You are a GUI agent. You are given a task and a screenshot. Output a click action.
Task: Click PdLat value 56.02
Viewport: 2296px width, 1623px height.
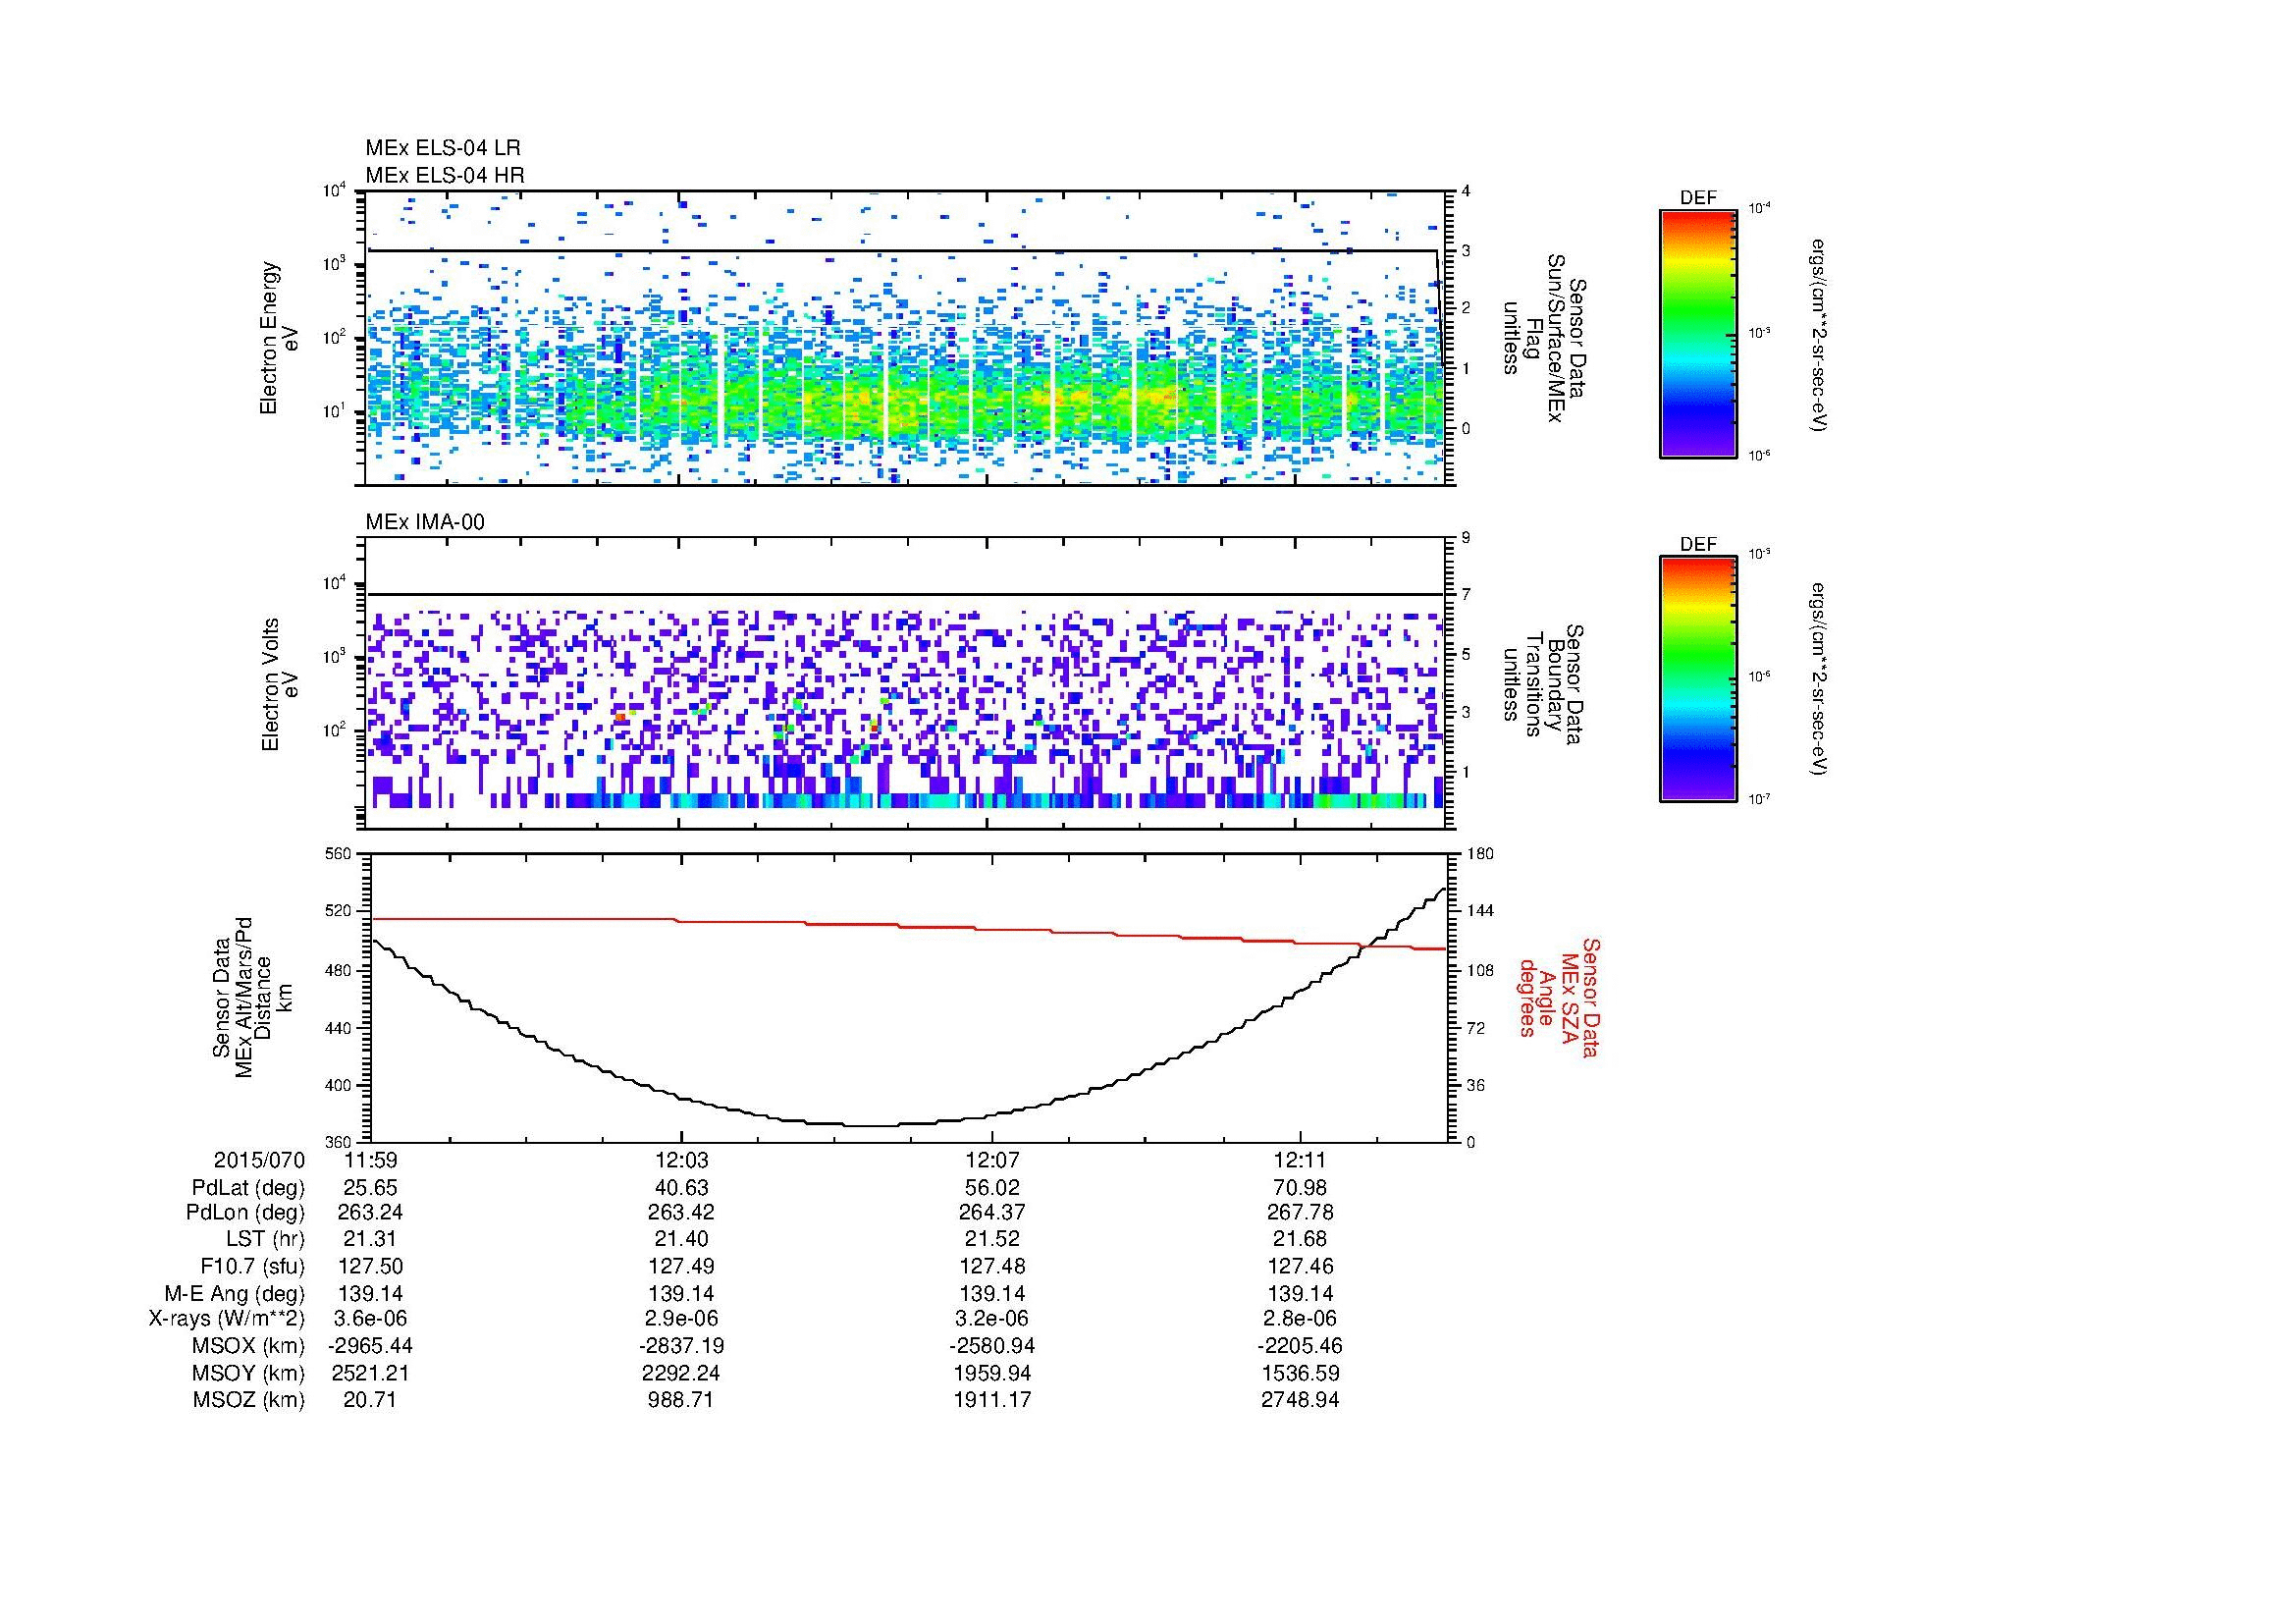pyautogui.click(x=991, y=1187)
